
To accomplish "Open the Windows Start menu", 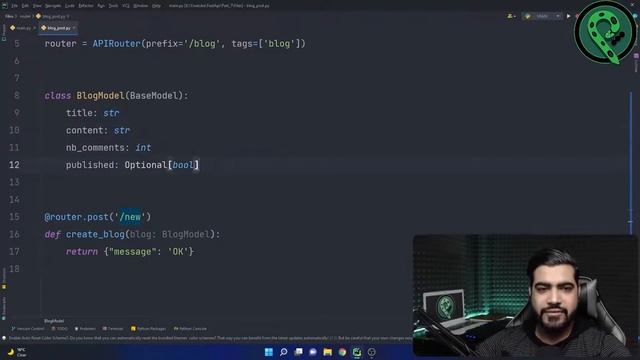I will 269,352.
